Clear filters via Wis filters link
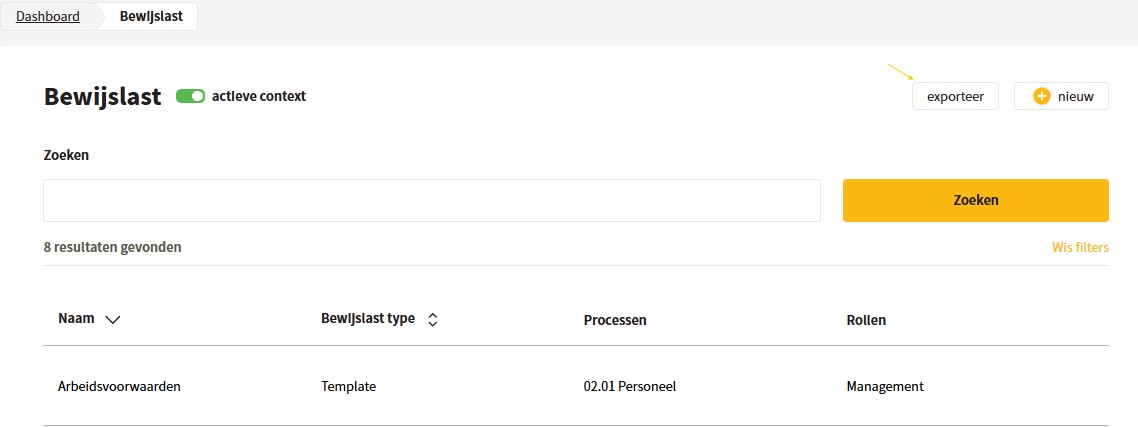This screenshot has height=427, width=1138. [x=1080, y=248]
